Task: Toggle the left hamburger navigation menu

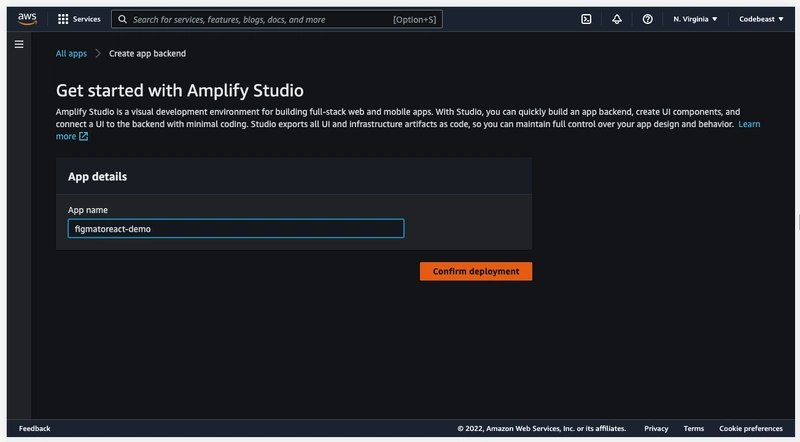Action: pyautogui.click(x=19, y=44)
